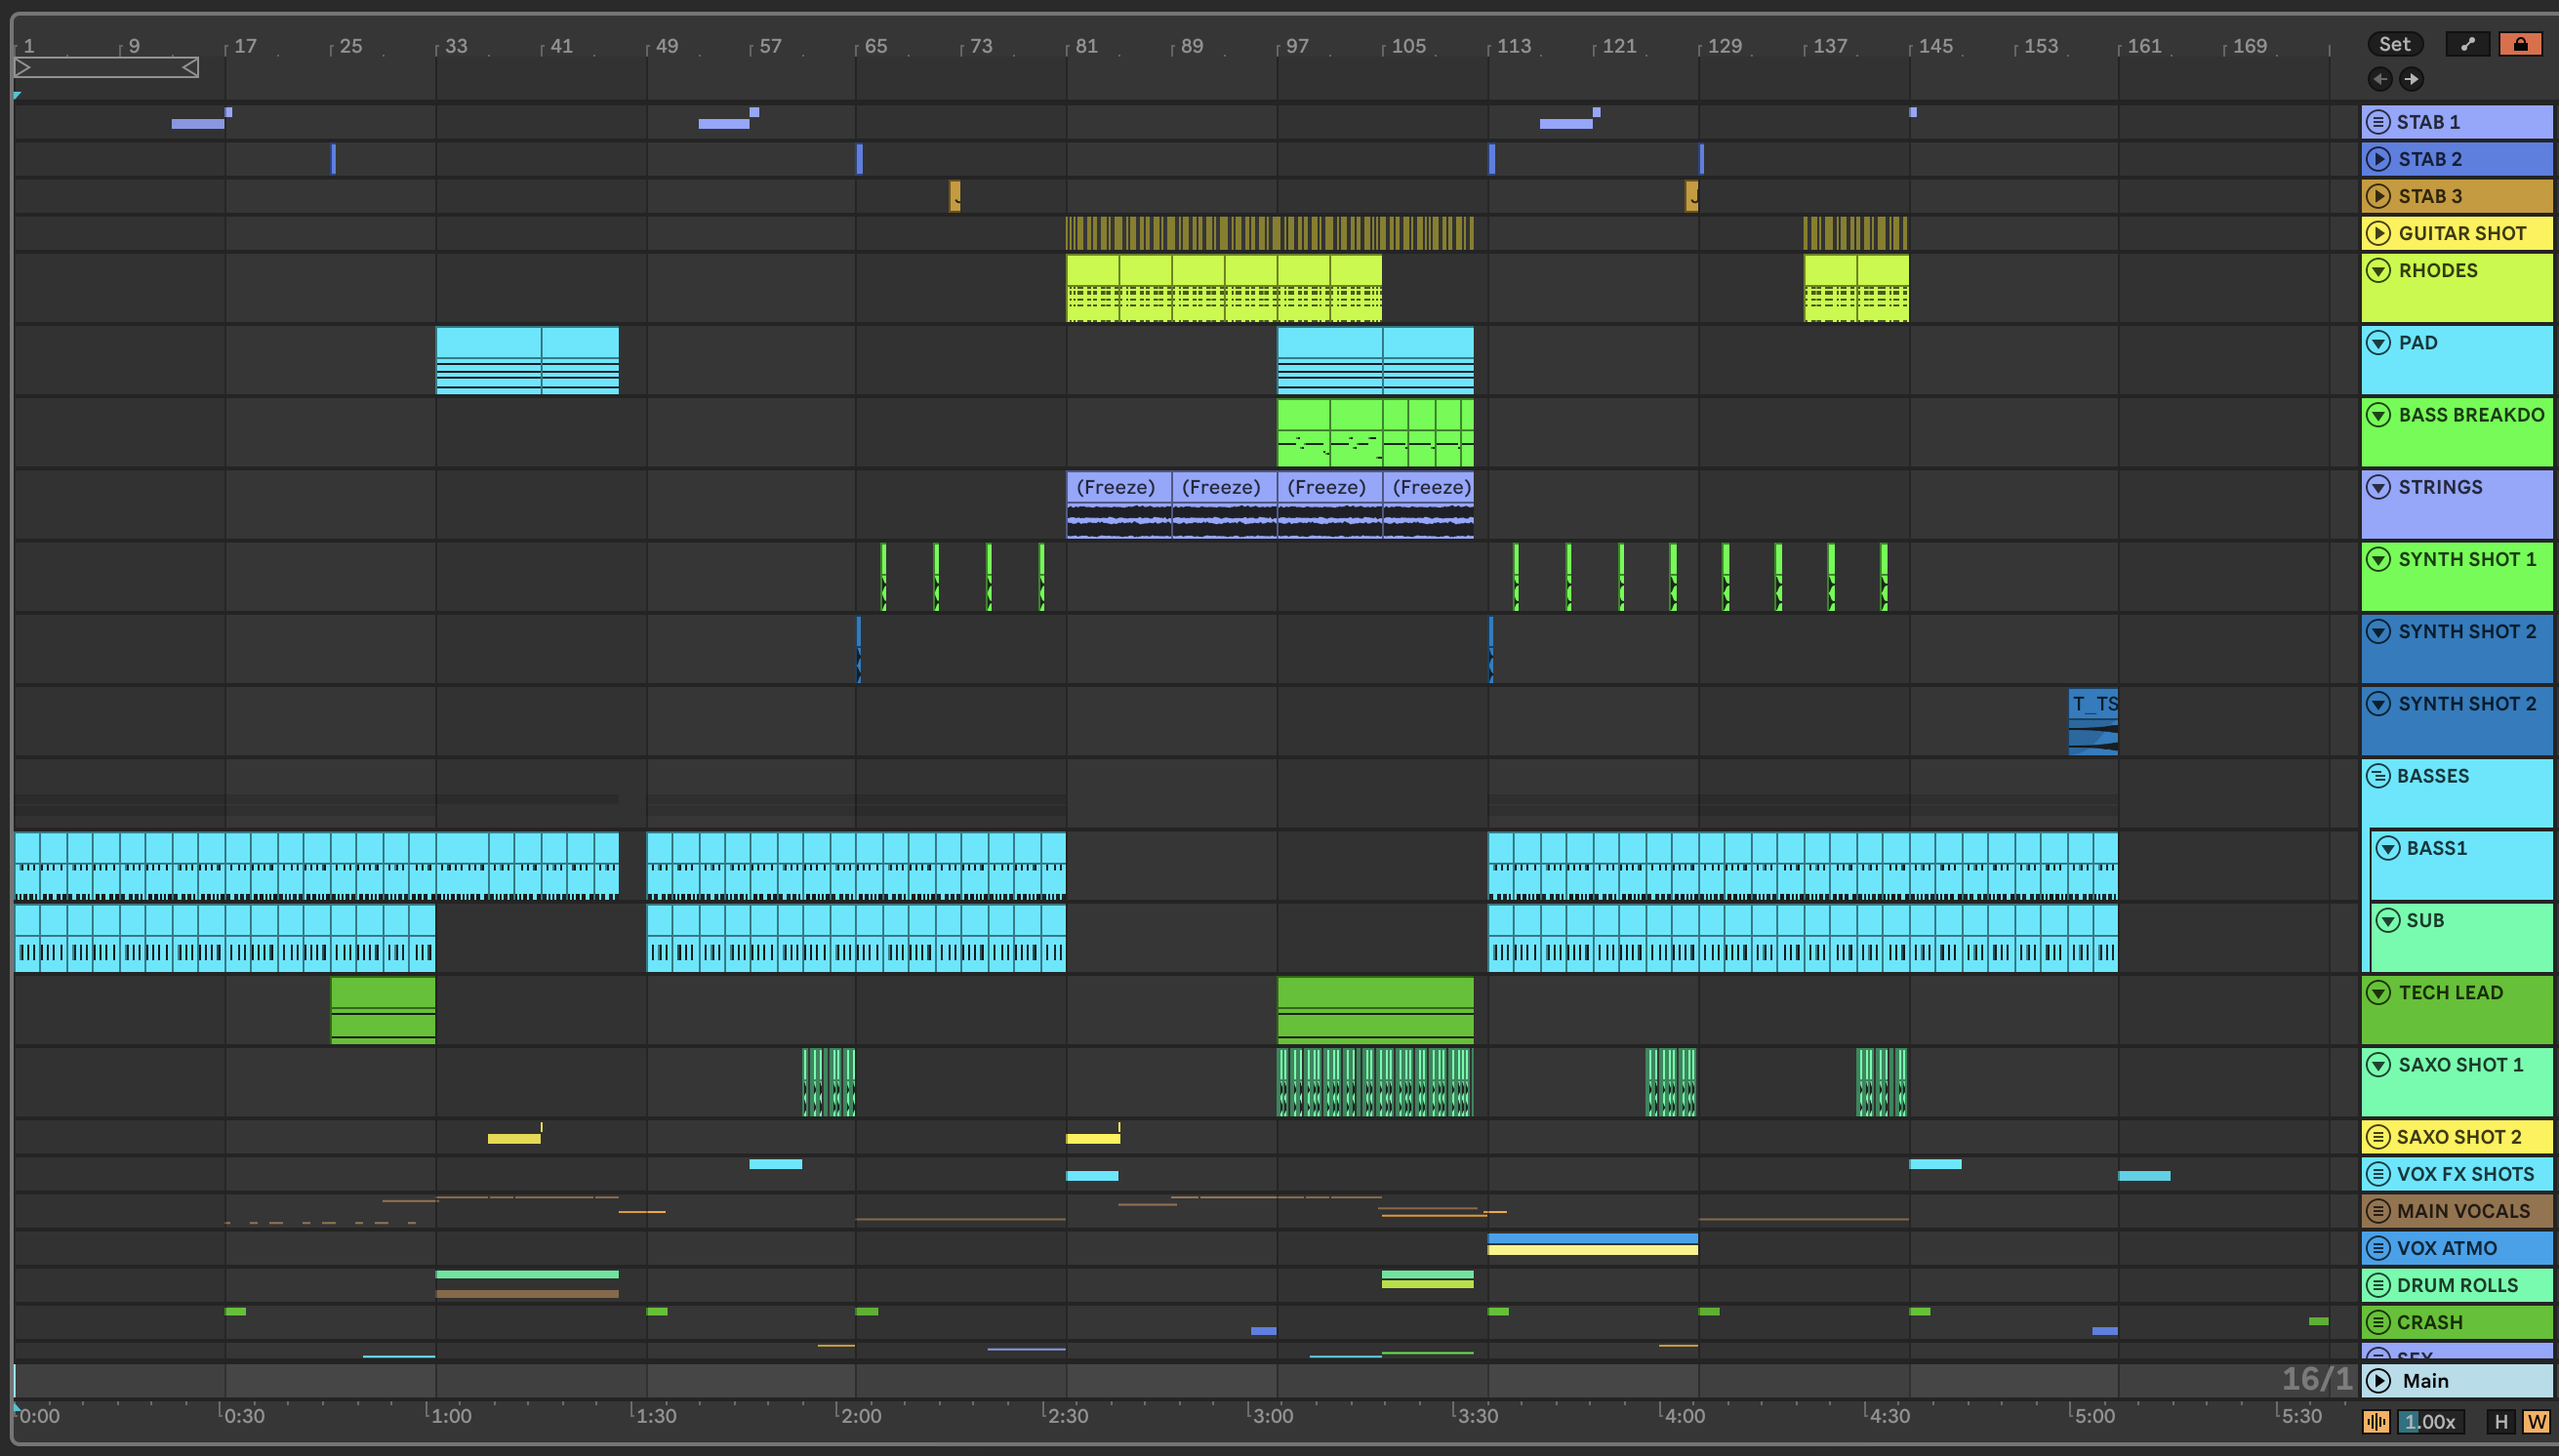Collapse the PAD track
Image resolution: width=2559 pixels, height=1456 pixels.
click(2378, 342)
